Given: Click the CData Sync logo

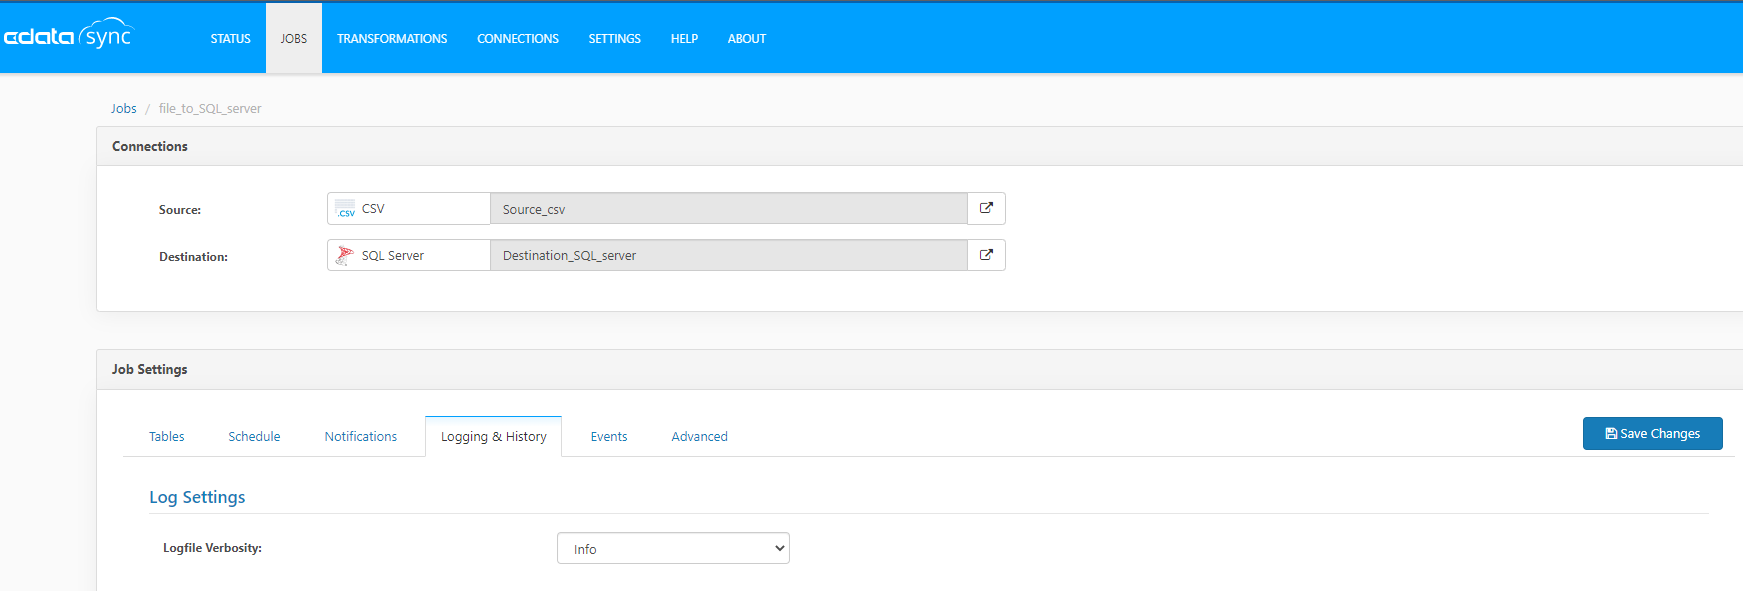Looking at the screenshot, I should (x=68, y=36).
